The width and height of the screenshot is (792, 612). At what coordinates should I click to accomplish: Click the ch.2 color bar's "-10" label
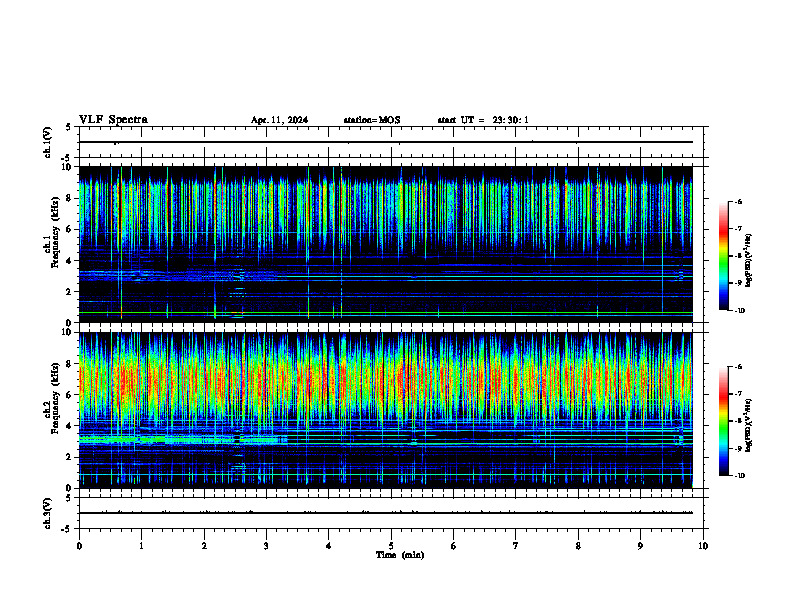(x=739, y=476)
